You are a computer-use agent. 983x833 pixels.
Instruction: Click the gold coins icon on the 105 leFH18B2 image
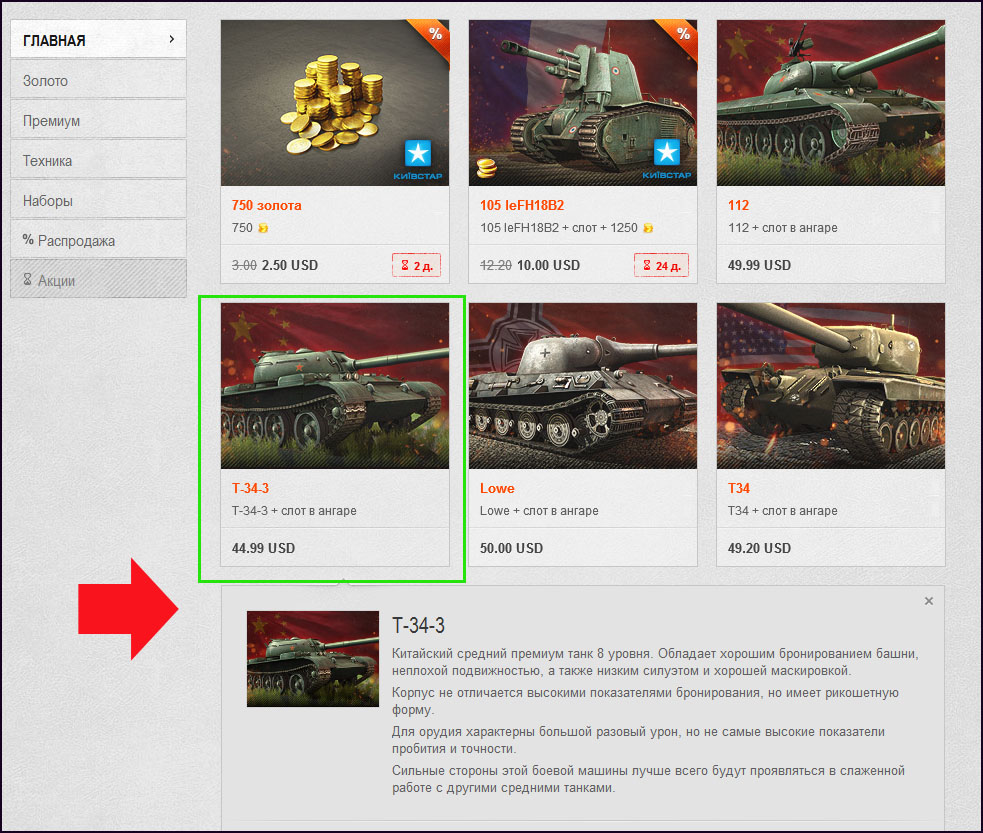pyautogui.click(x=486, y=168)
